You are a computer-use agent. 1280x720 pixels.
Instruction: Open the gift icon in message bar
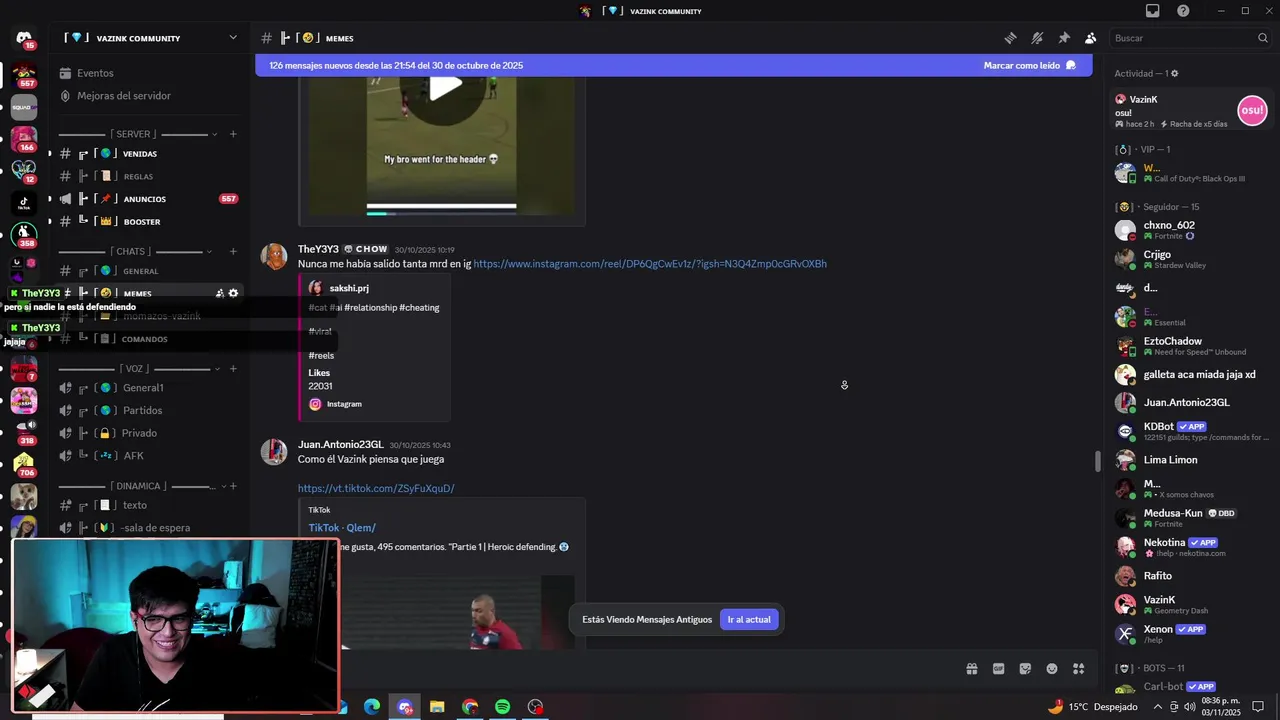click(x=971, y=669)
